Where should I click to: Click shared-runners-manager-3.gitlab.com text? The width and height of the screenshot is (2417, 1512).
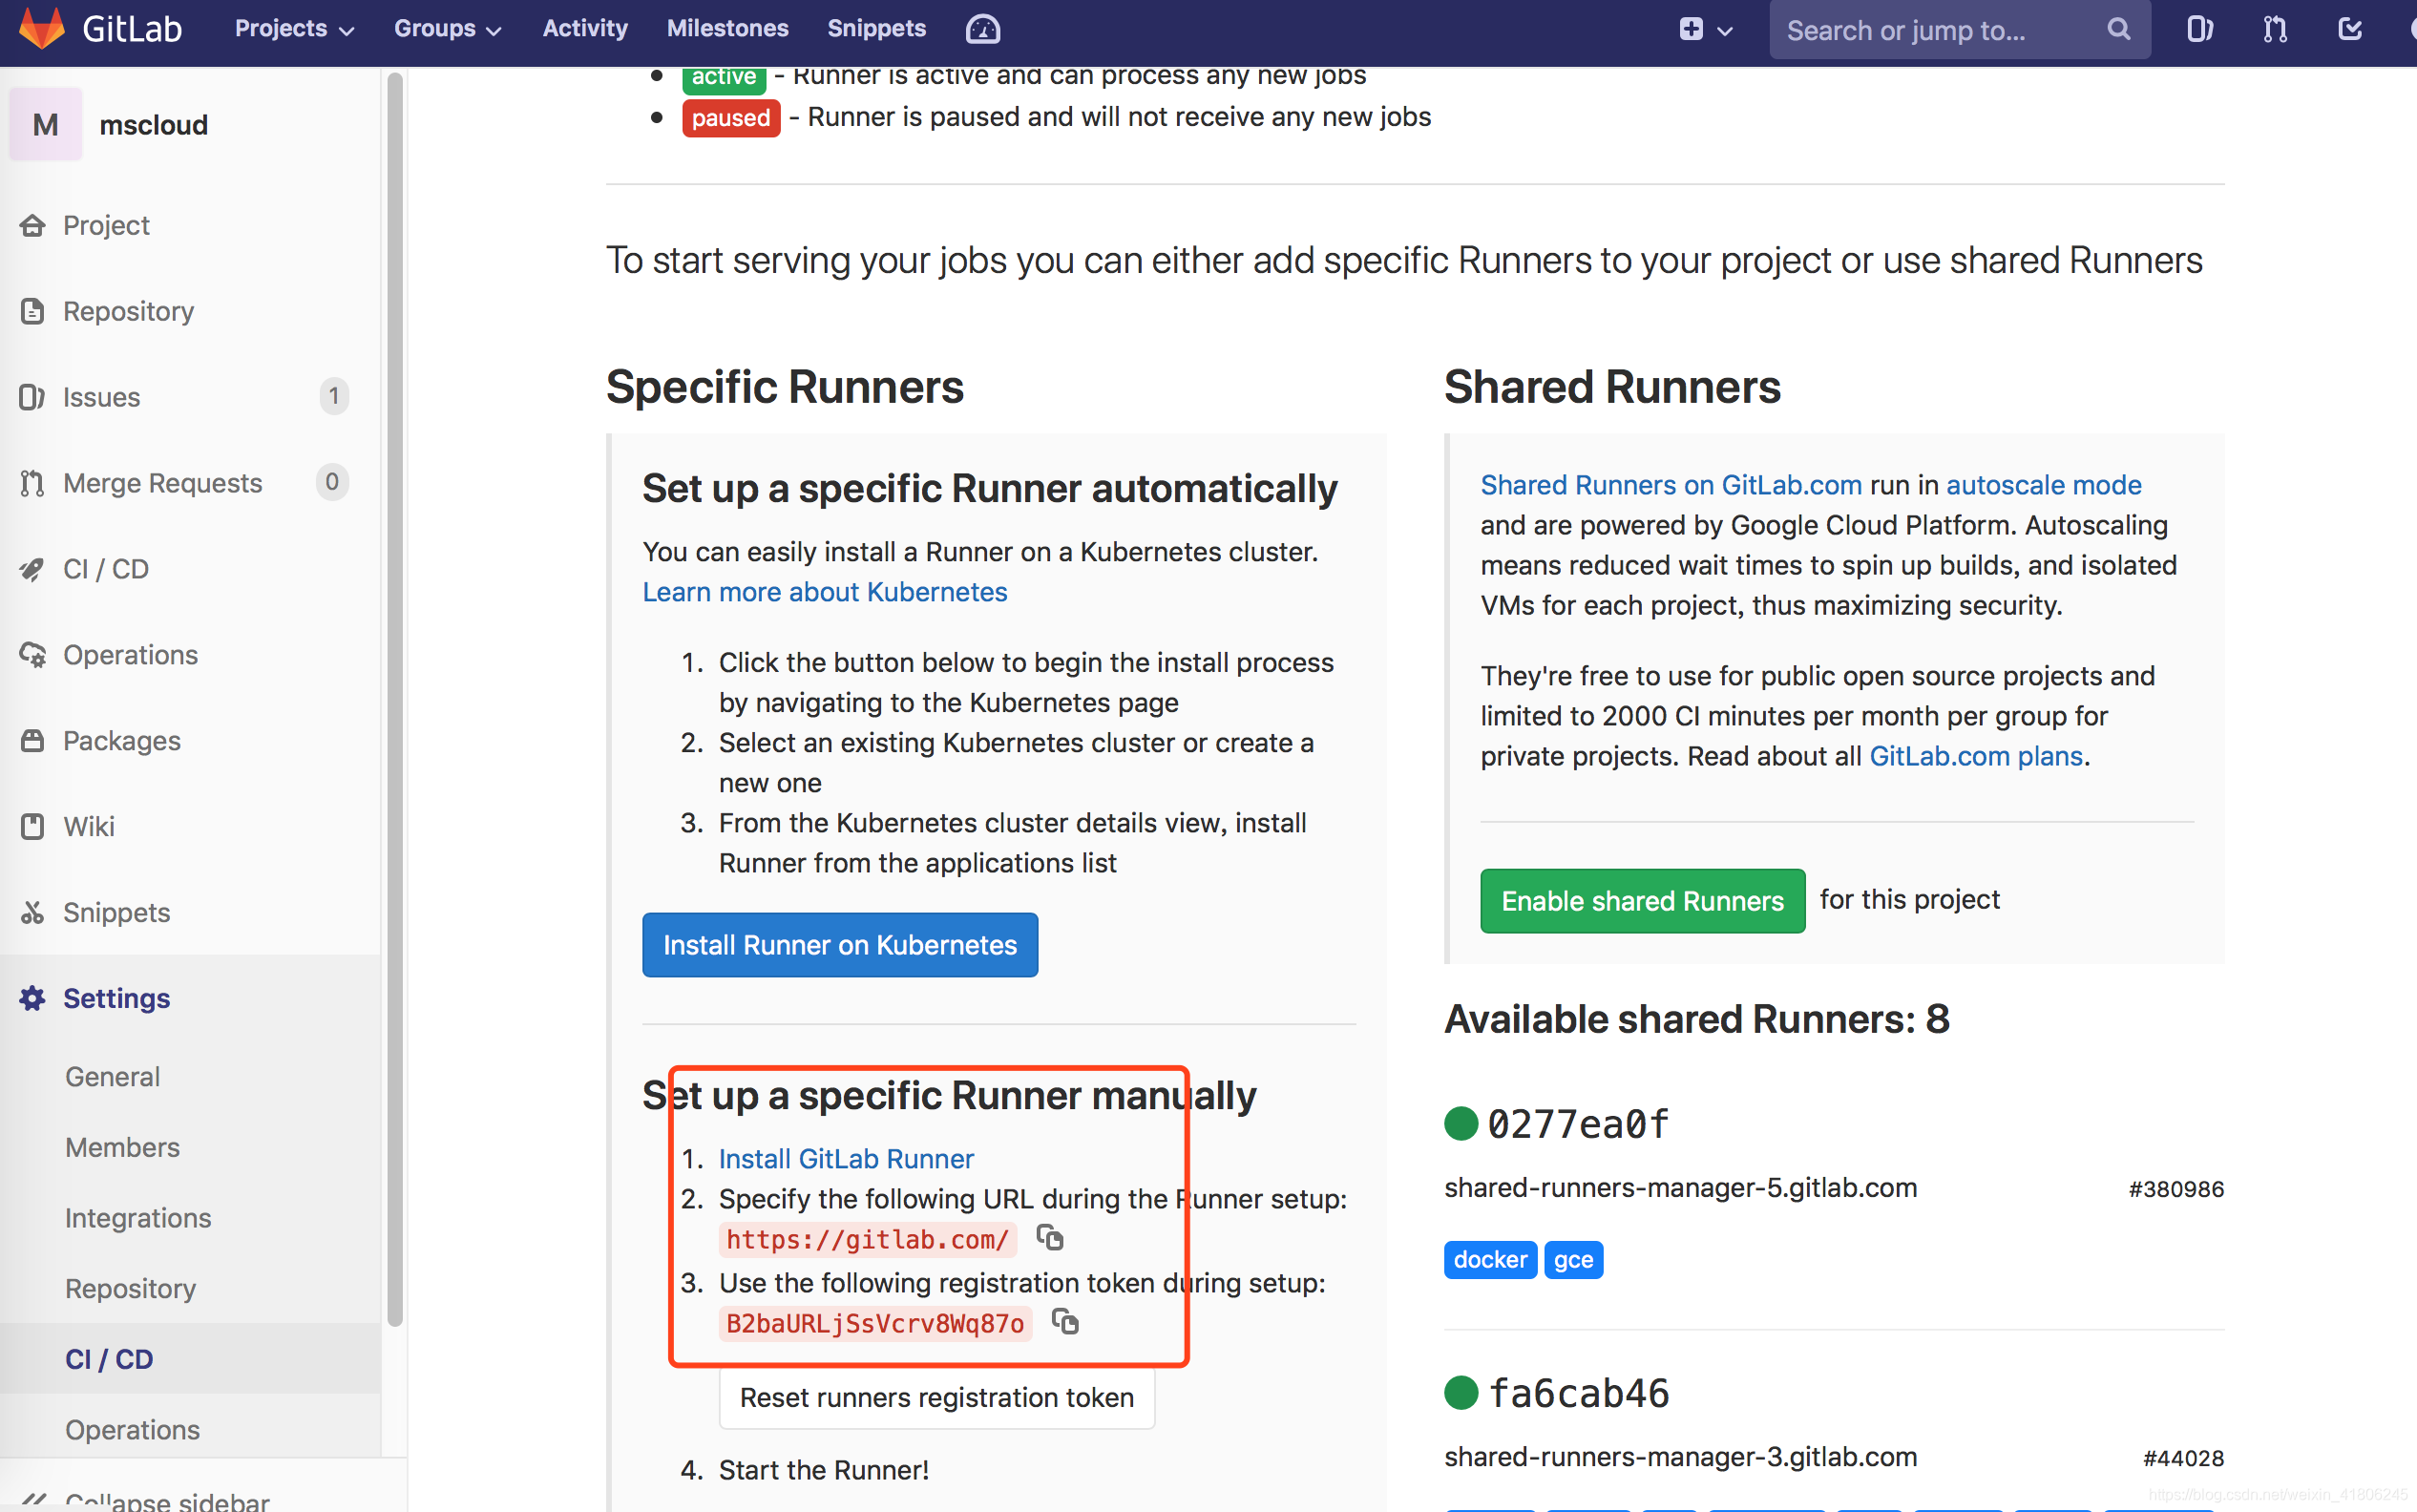(1680, 1457)
